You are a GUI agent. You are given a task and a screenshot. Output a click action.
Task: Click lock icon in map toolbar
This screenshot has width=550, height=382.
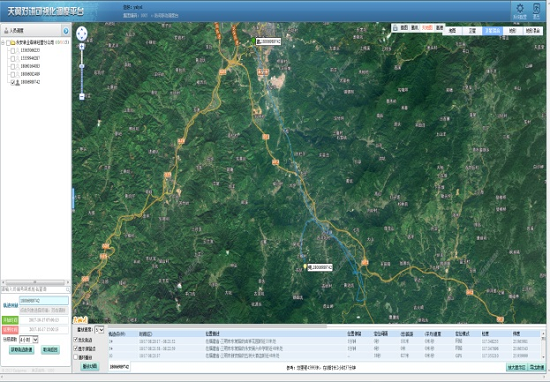tap(395, 28)
